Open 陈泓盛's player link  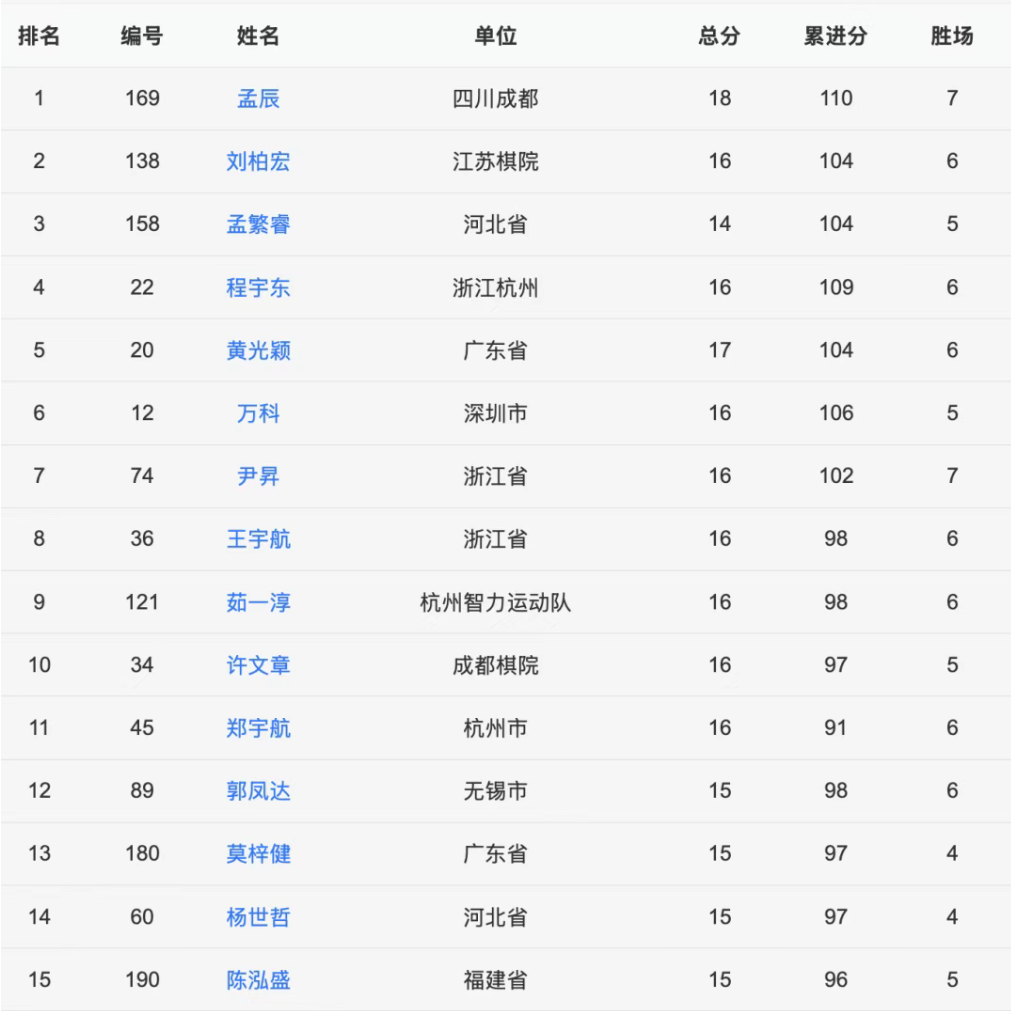(258, 980)
